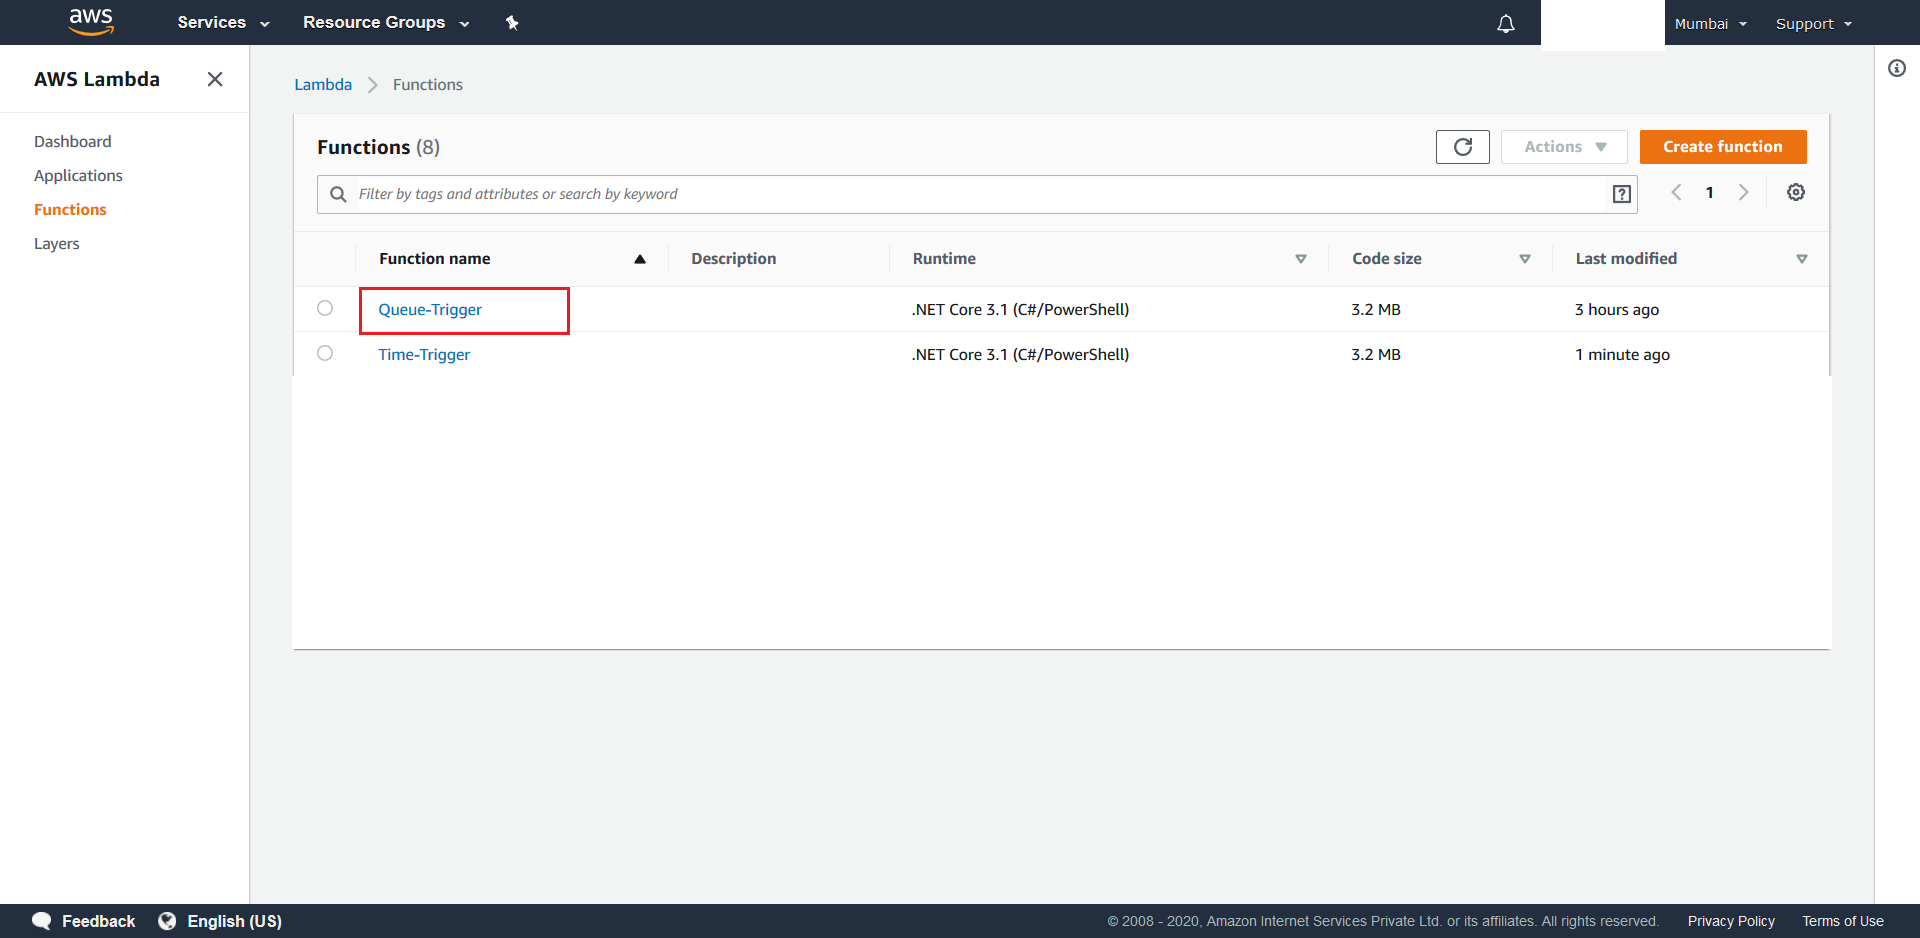
Task: Open the Terms of Use link
Action: coord(1843,921)
